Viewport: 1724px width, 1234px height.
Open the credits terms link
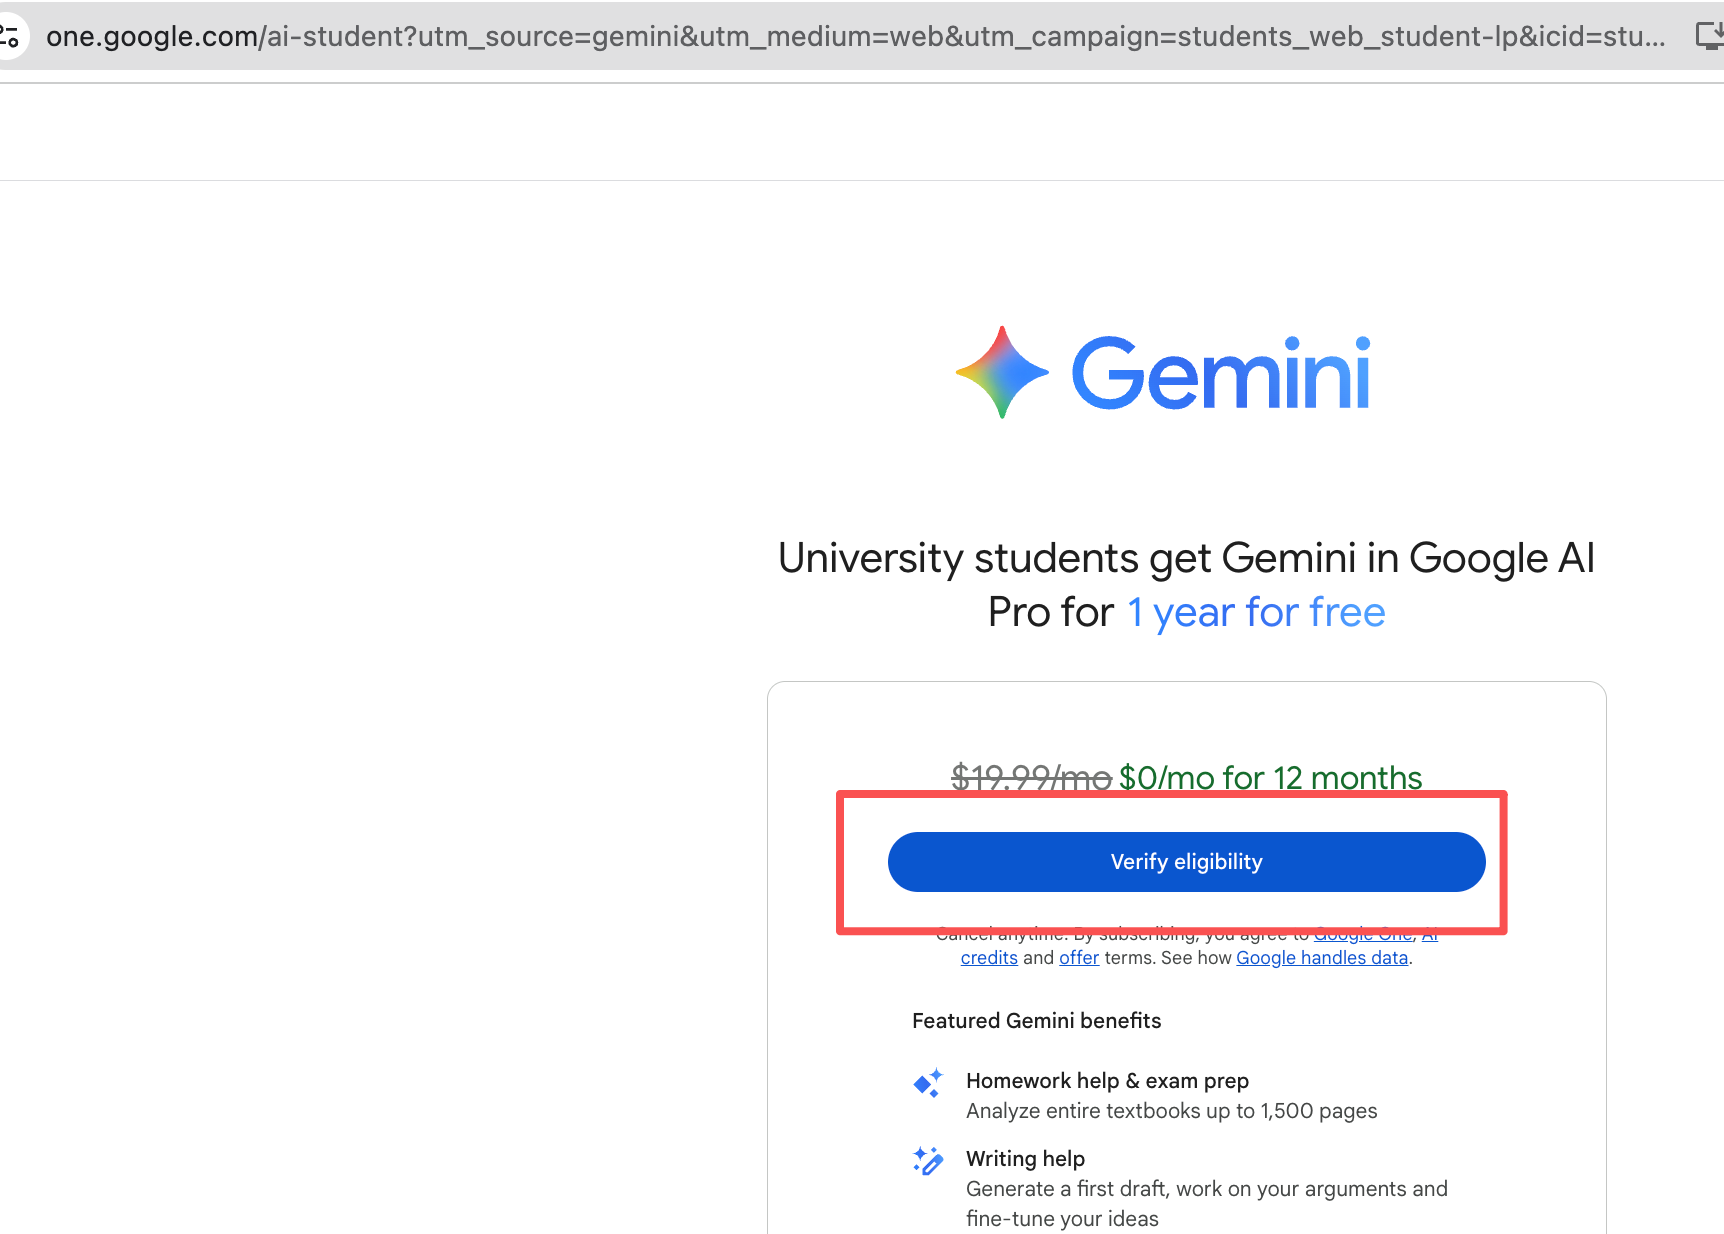tap(989, 958)
